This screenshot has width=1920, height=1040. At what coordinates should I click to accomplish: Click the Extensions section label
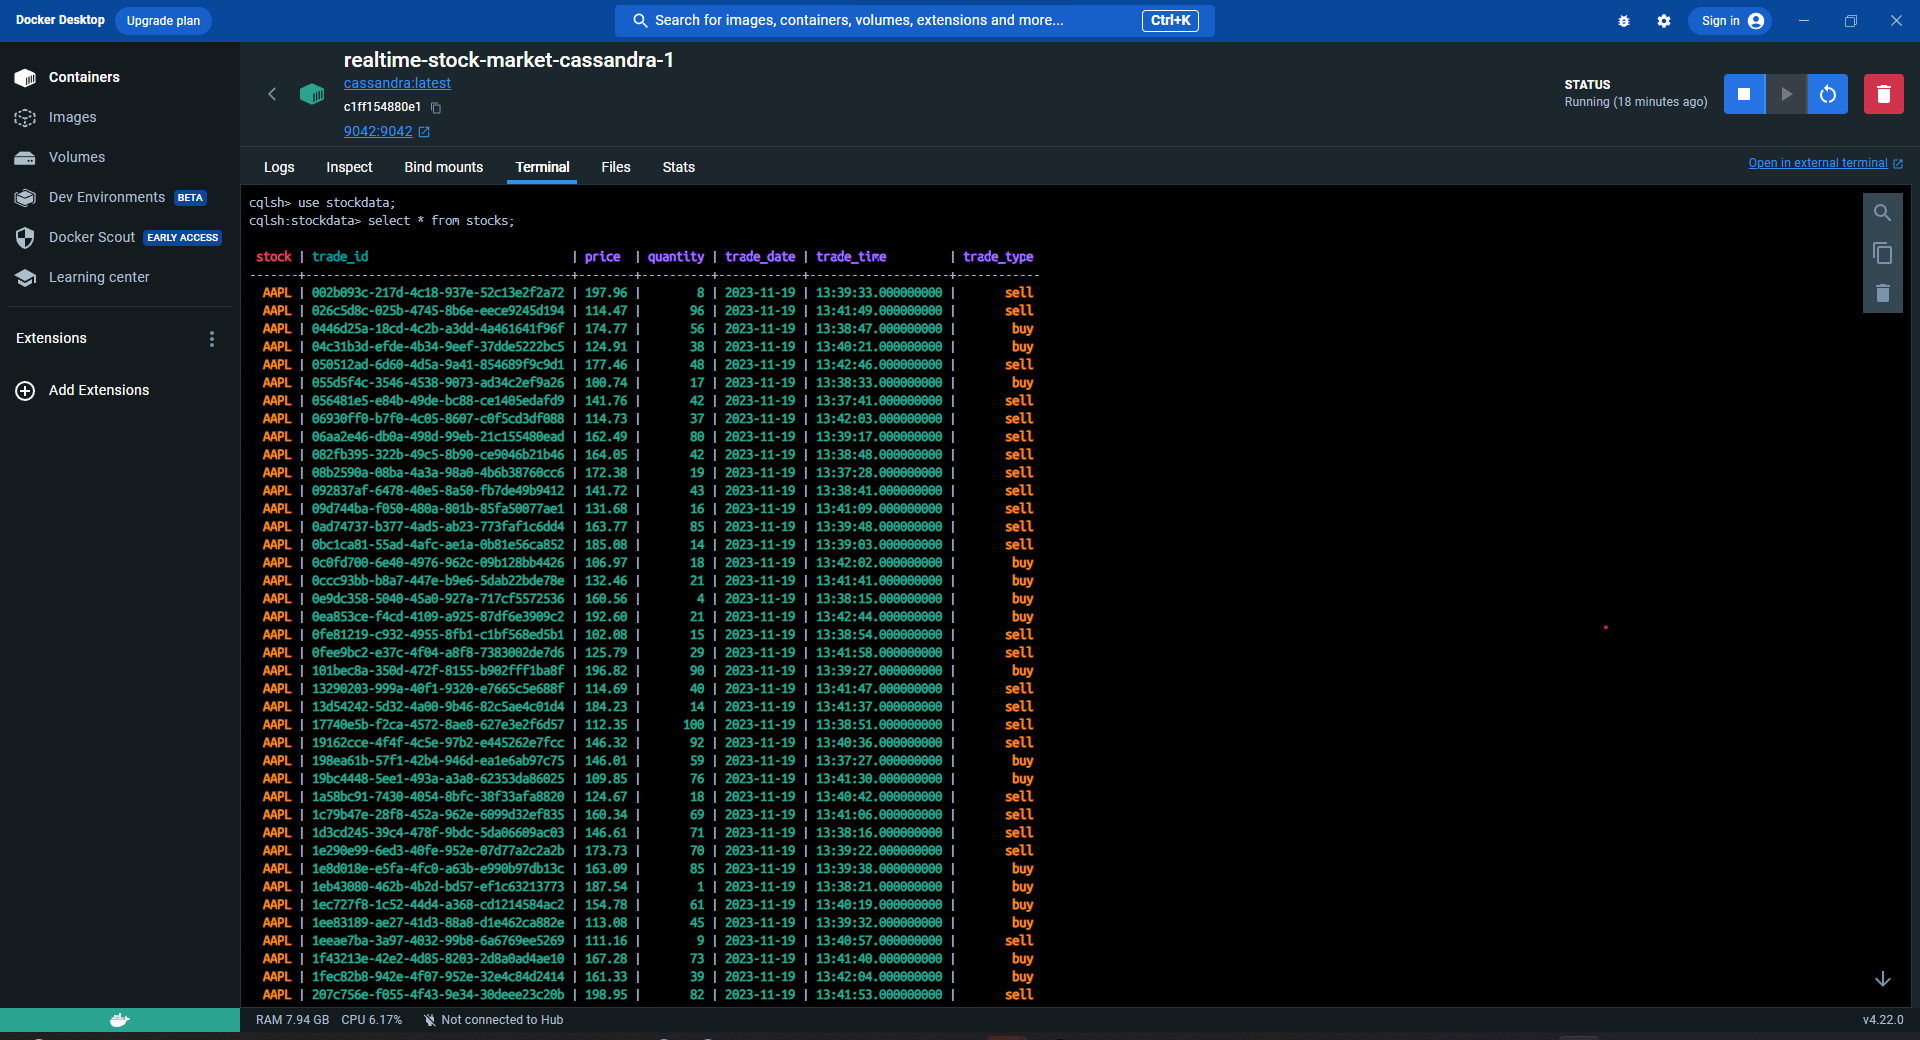click(51, 339)
